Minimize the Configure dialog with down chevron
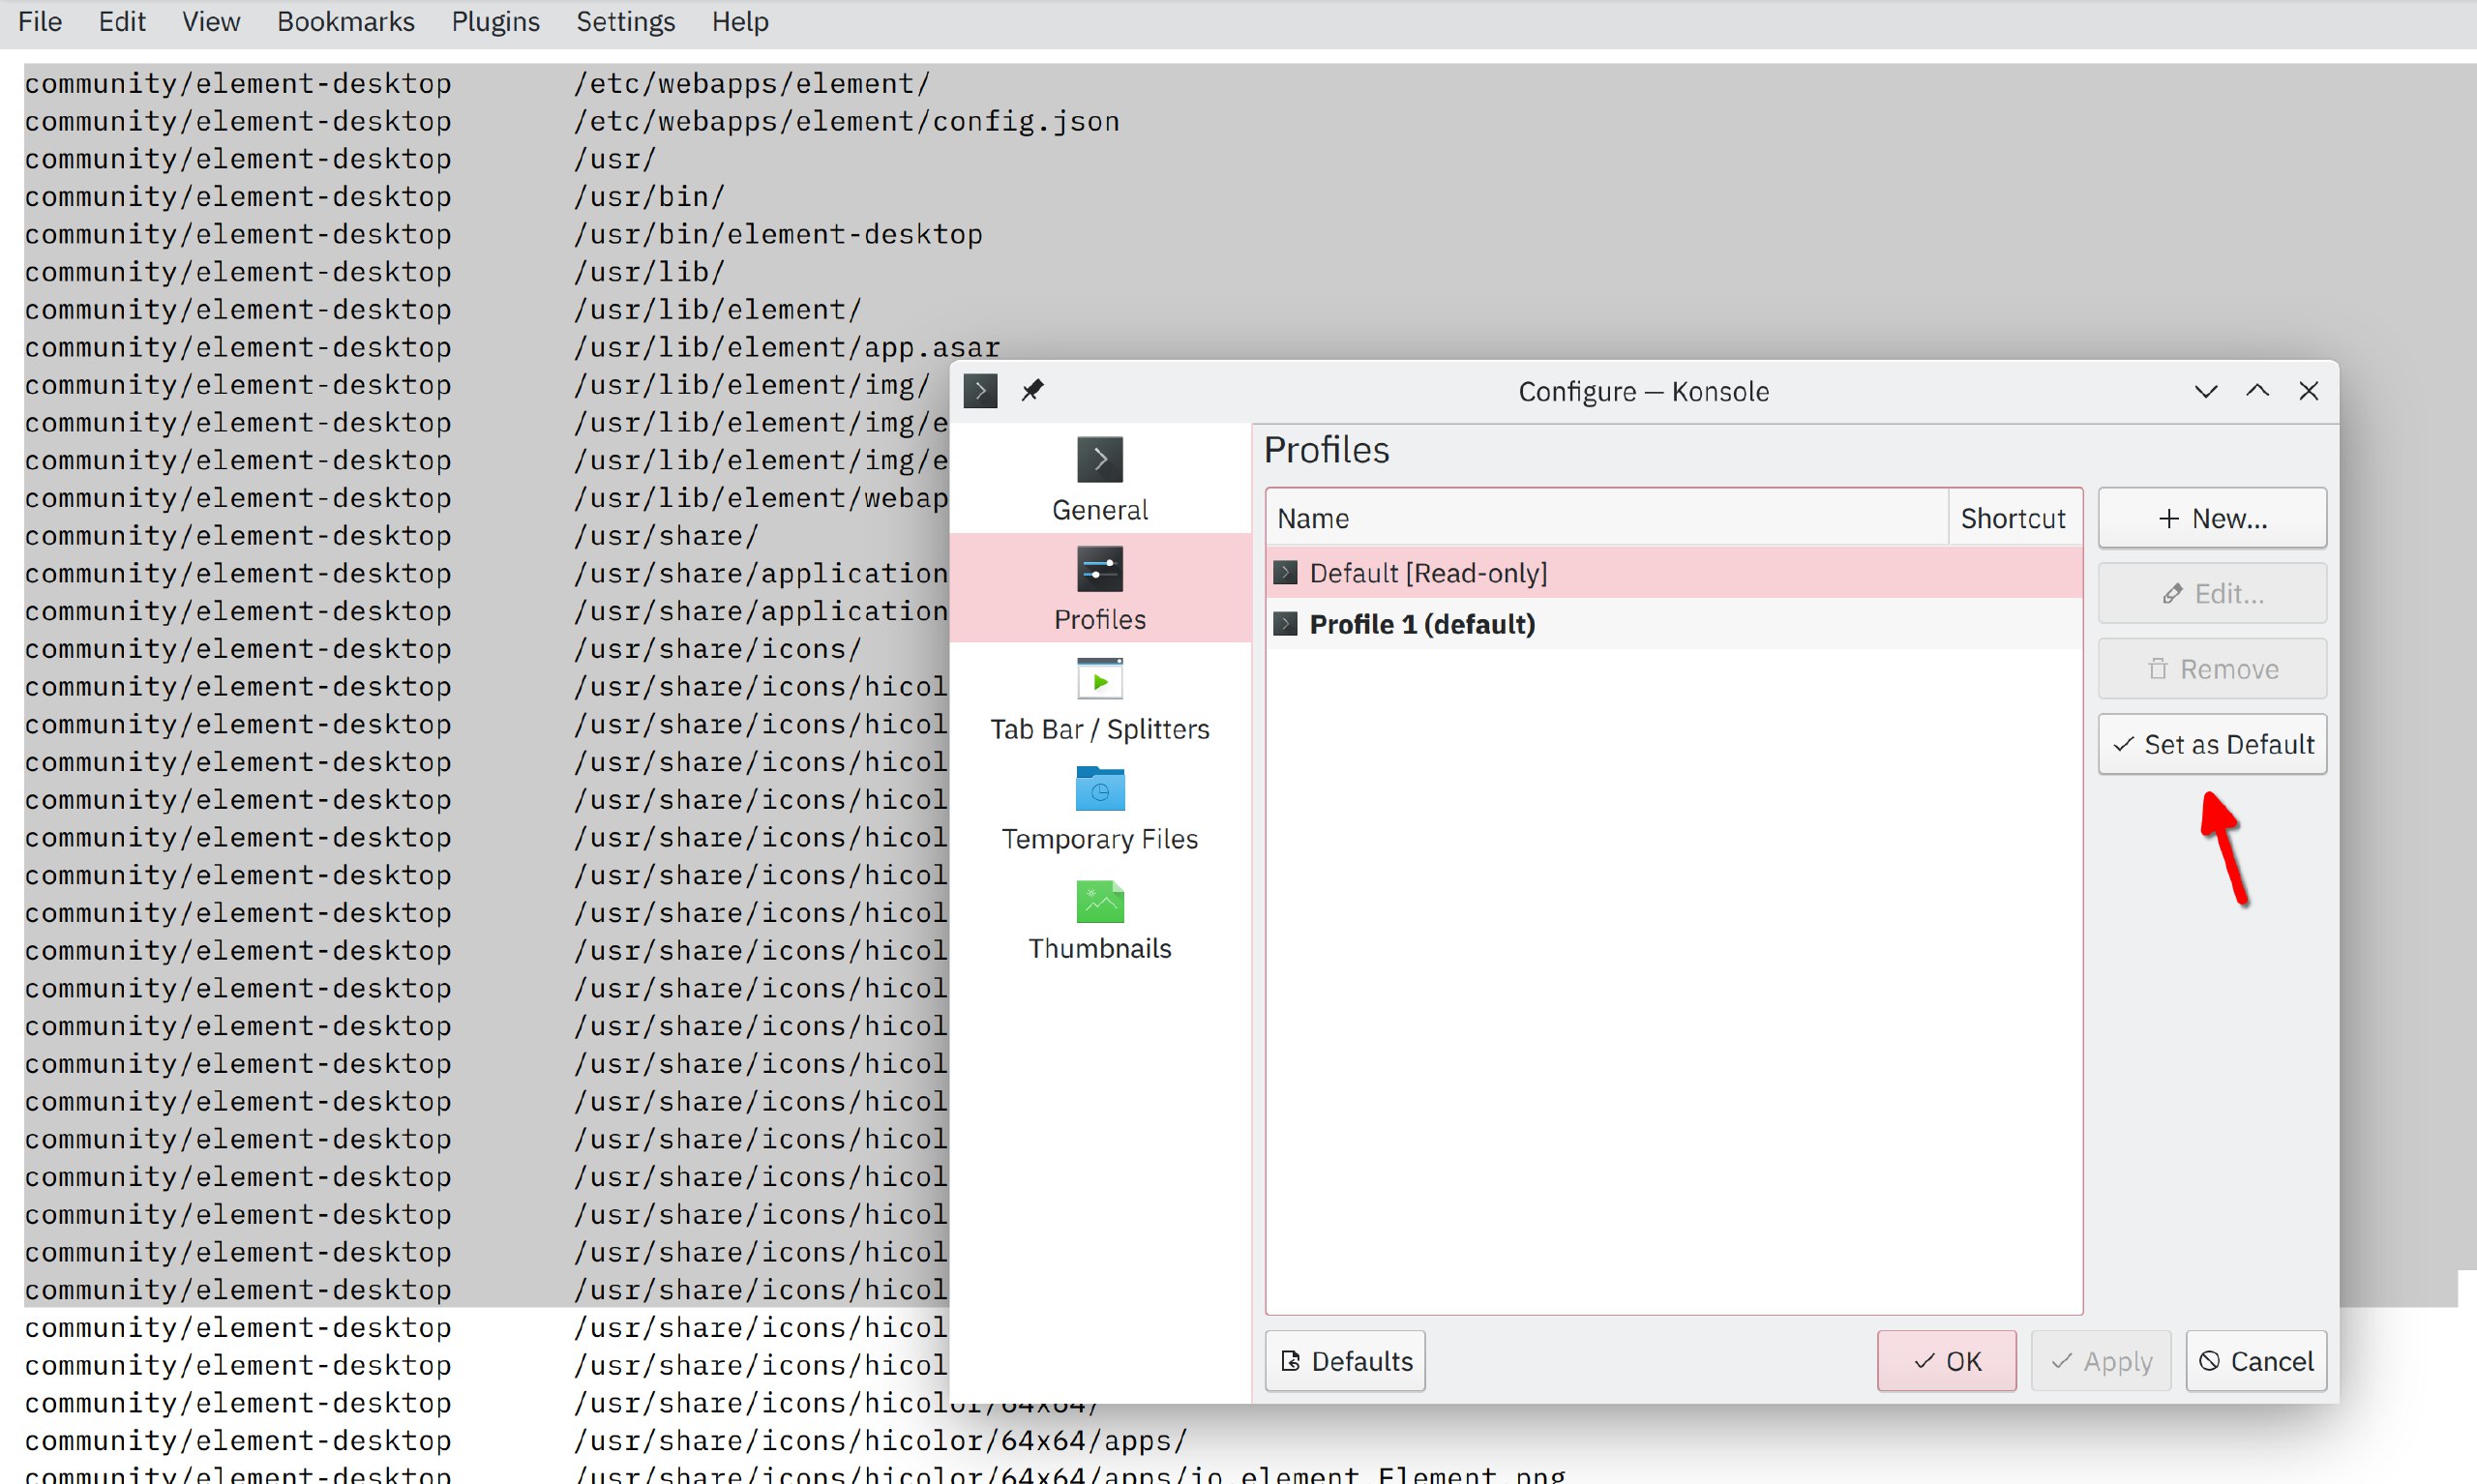The height and width of the screenshot is (1484, 2477). 2206,391
